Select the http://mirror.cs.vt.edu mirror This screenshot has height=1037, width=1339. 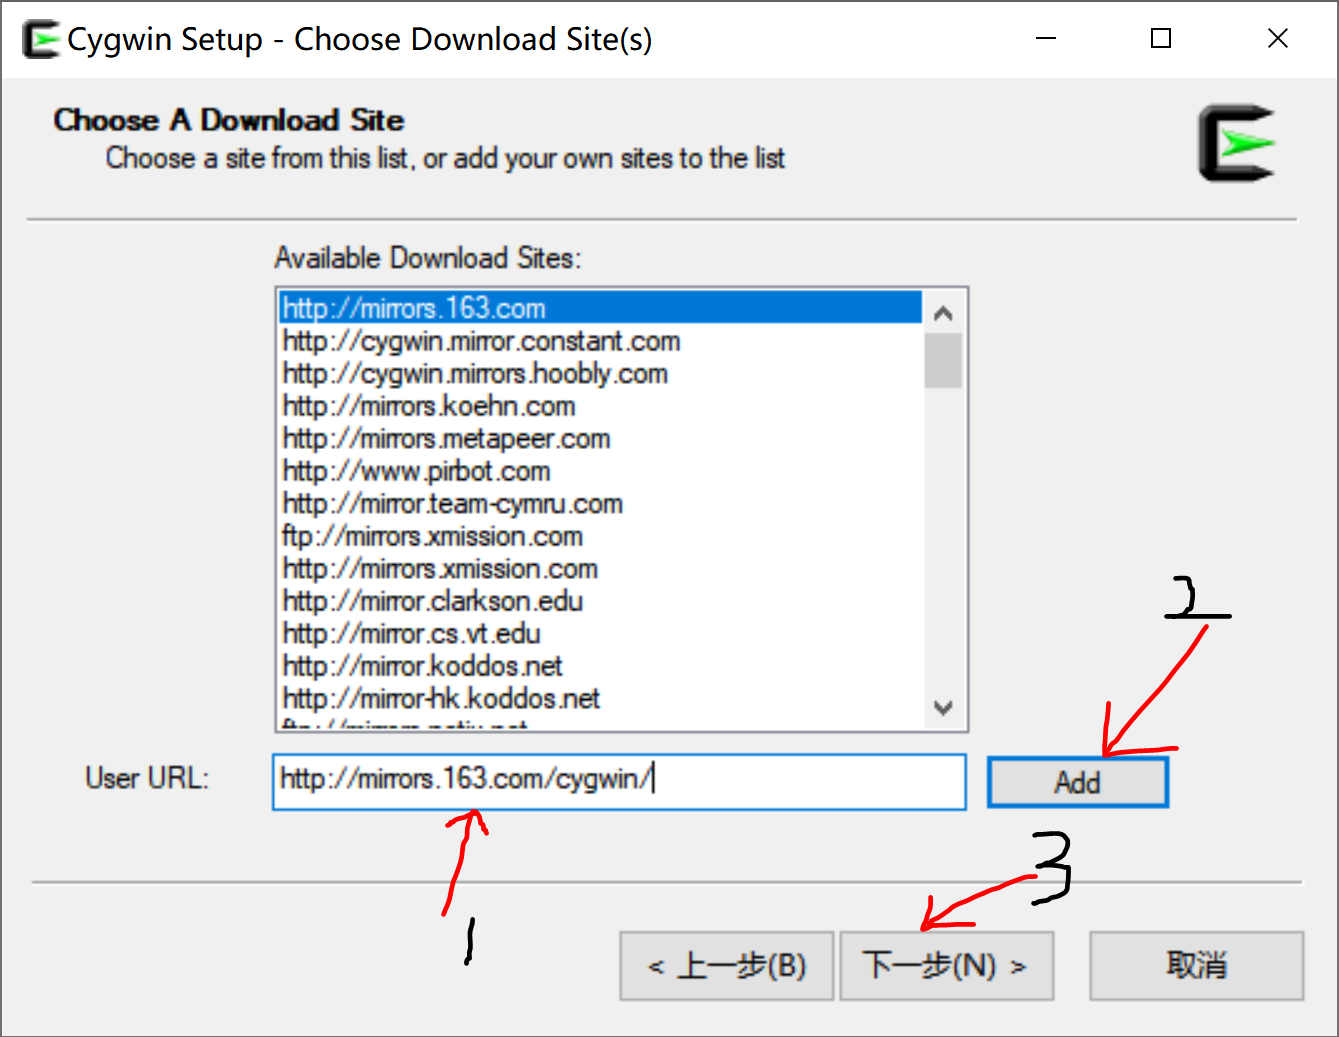[x=600, y=633]
